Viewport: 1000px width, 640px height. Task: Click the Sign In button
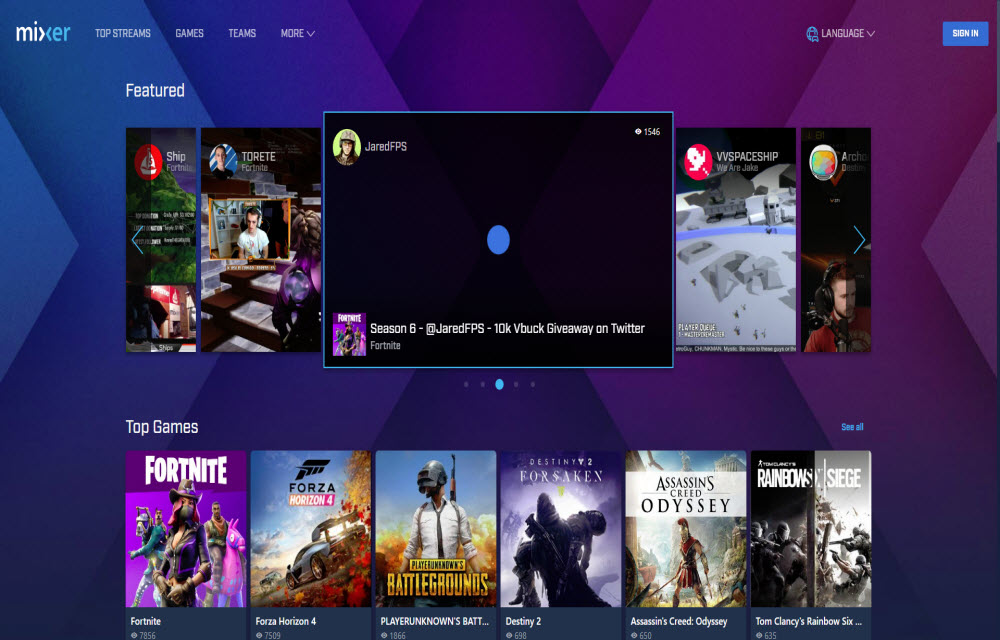tap(965, 33)
